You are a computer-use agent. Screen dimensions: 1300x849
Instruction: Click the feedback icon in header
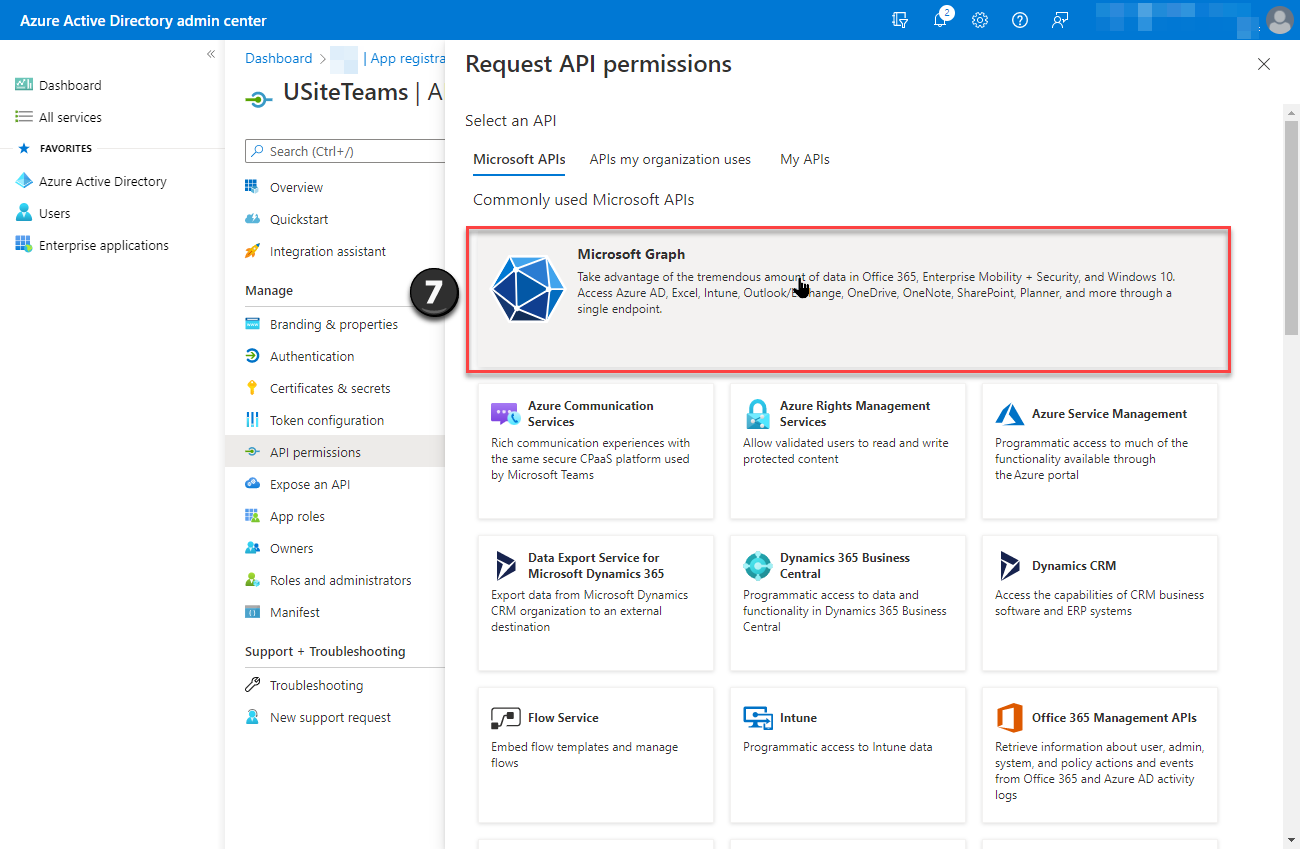[1060, 20]
